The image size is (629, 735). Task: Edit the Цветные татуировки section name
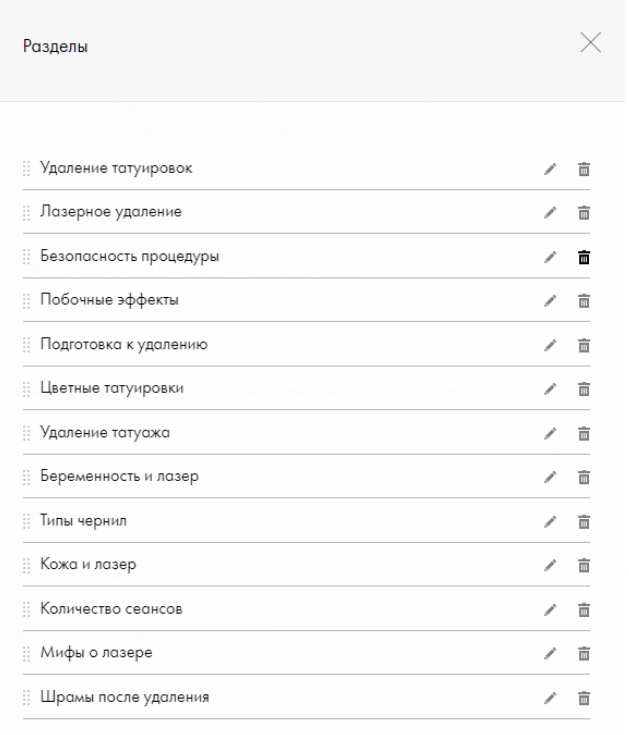click(x=550, y=389)
